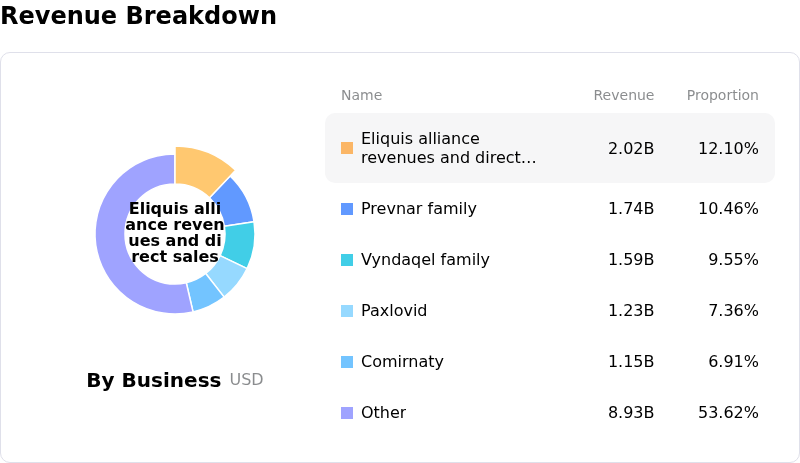Image resolution: width=800 pixels, height=463 pixels.
Task: Click the Comirnaty legend color square
Action: [x=347, y=362]
